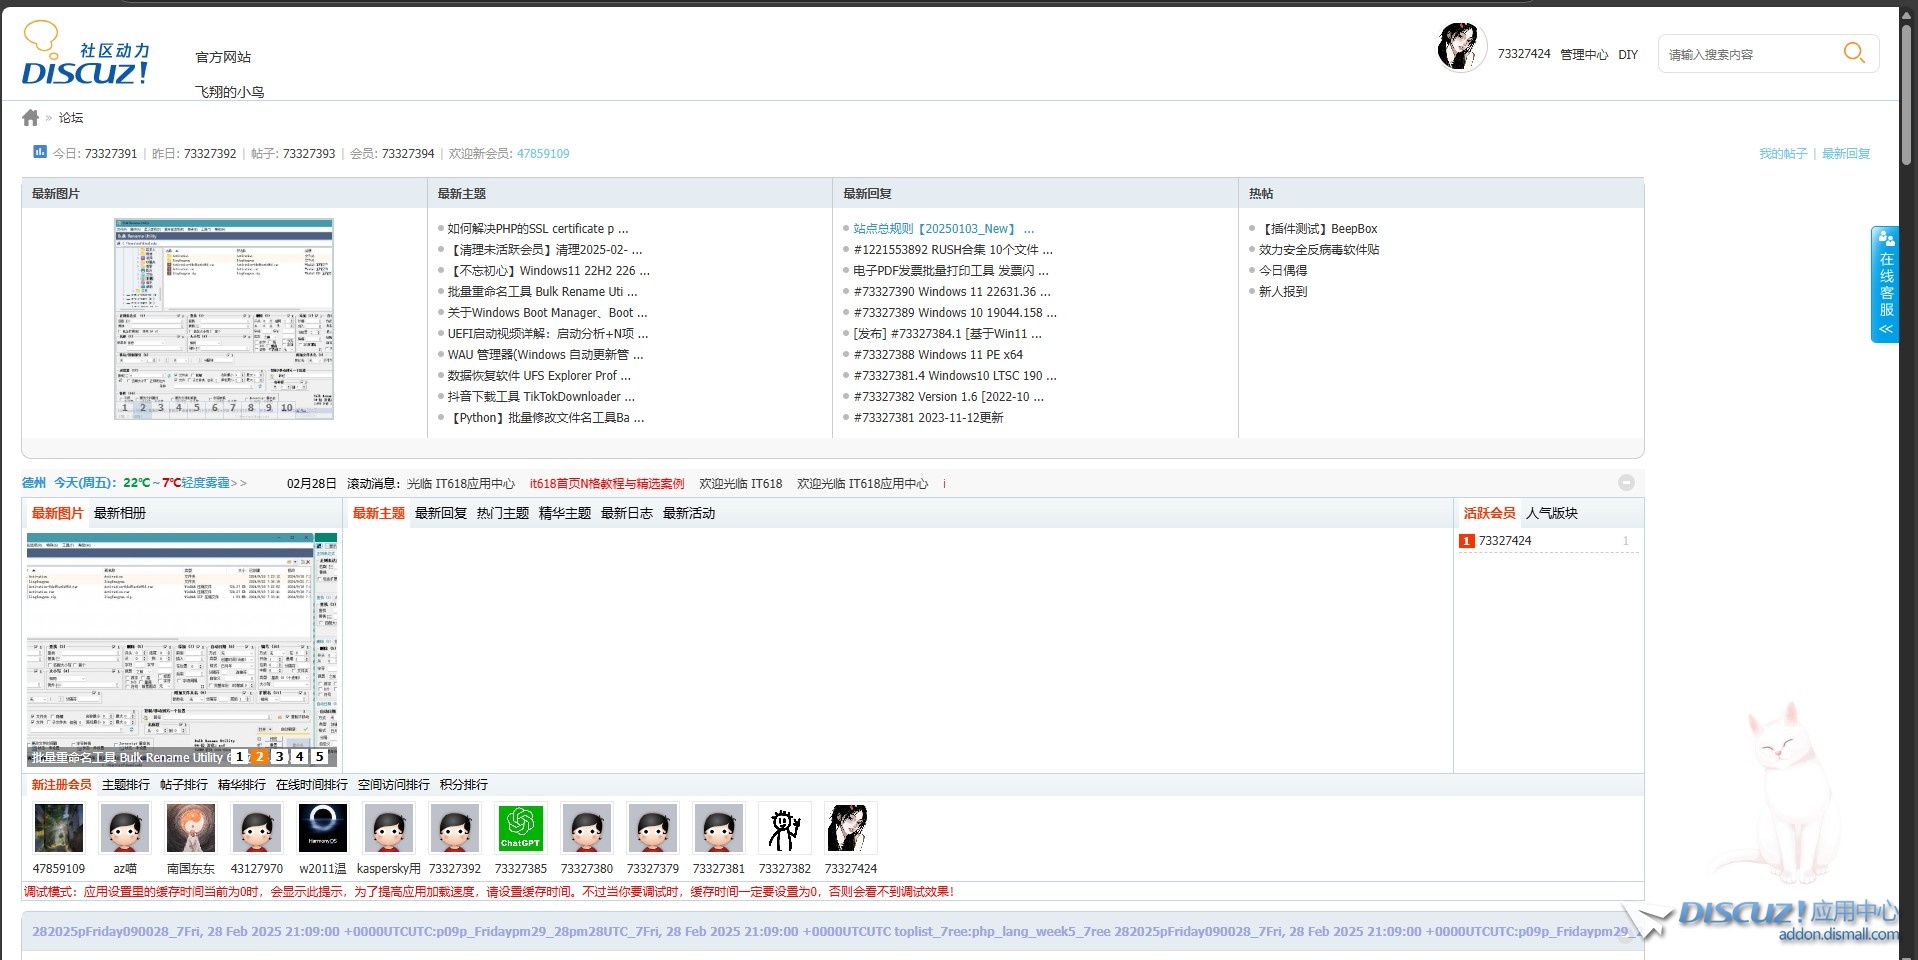Image resolution: width=1918 pixels, height=960 pixels.
Task: Open the online customer service side panel
Action: point(1885,285)
